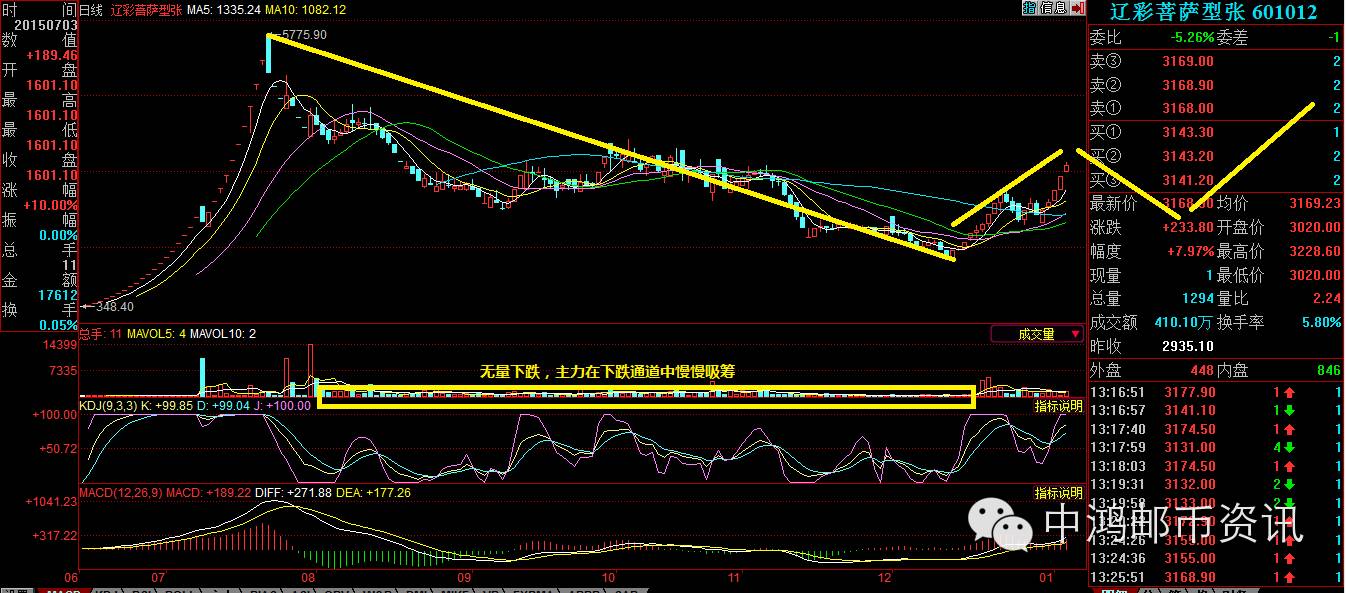Select the 13:16:51 trade tick row
1346x593 pixels.
point(1216,392)
